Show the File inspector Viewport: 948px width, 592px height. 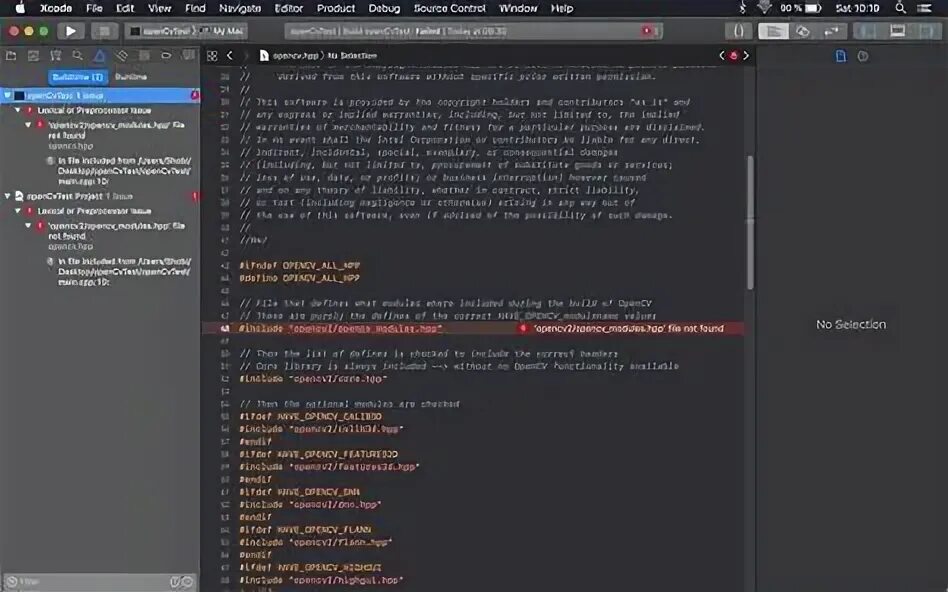[840, 56]
